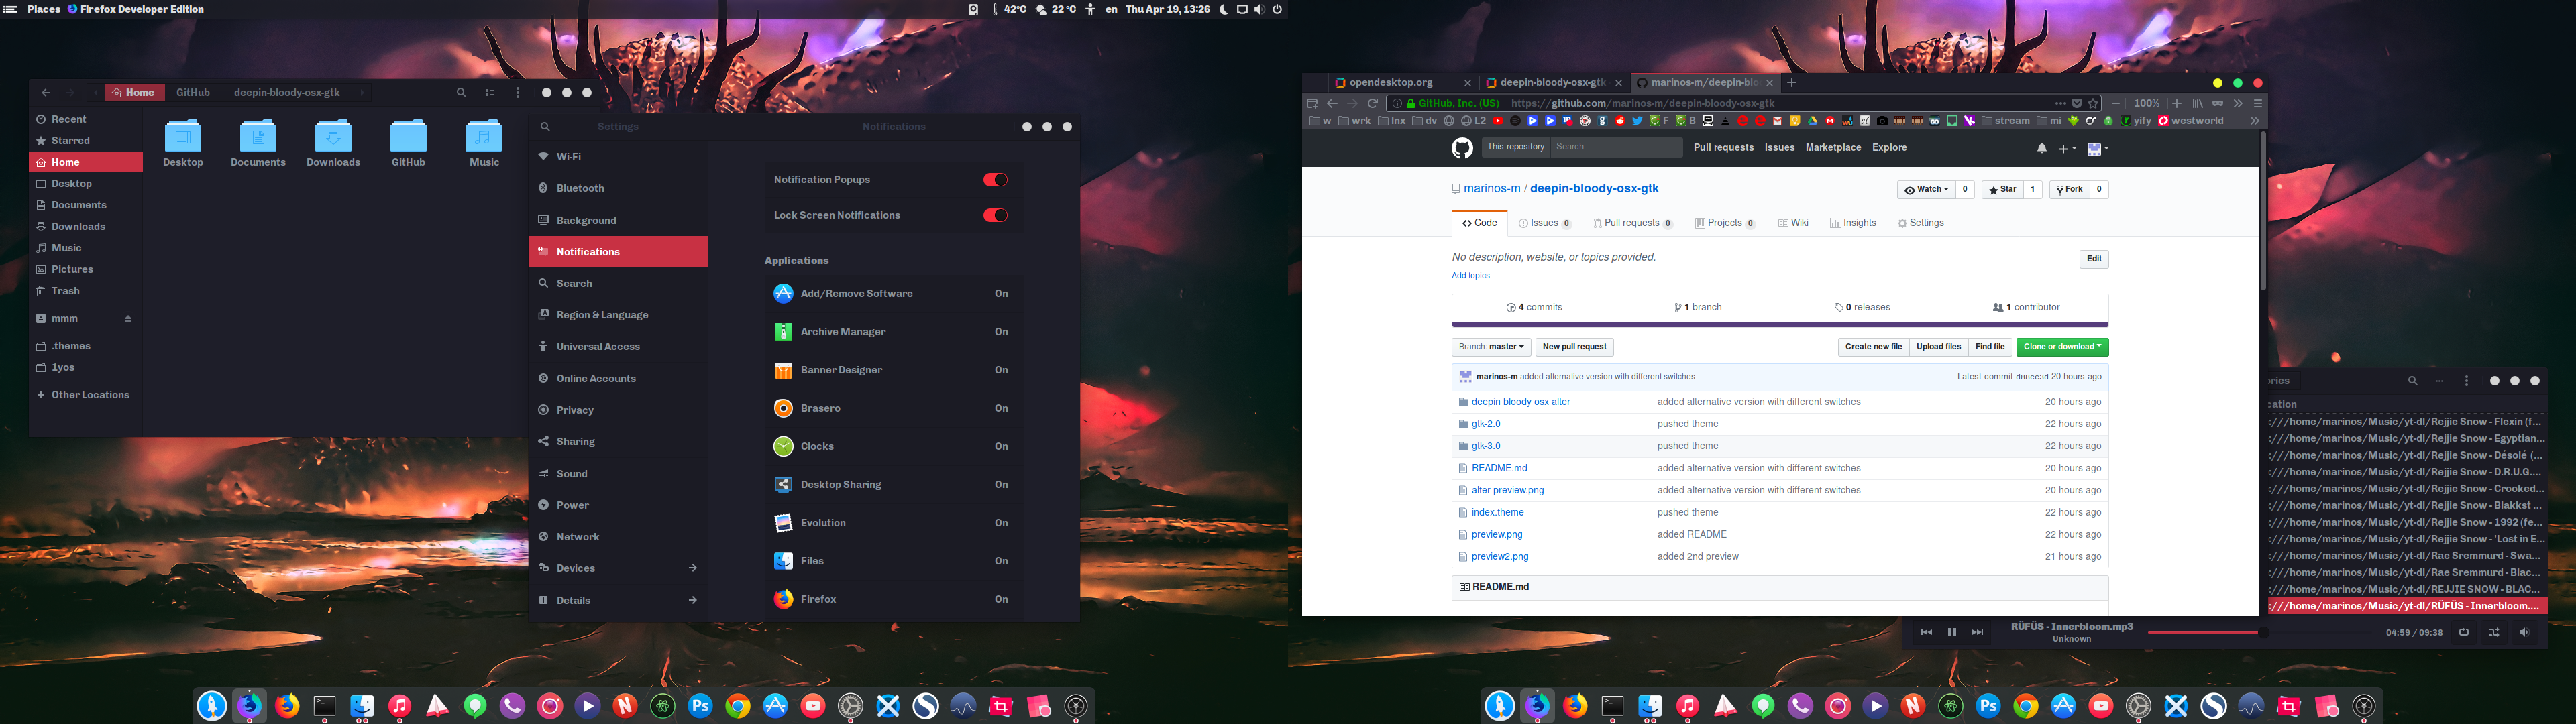
Task: Skip to next track in music player
Action: (x=1977, y=632)
